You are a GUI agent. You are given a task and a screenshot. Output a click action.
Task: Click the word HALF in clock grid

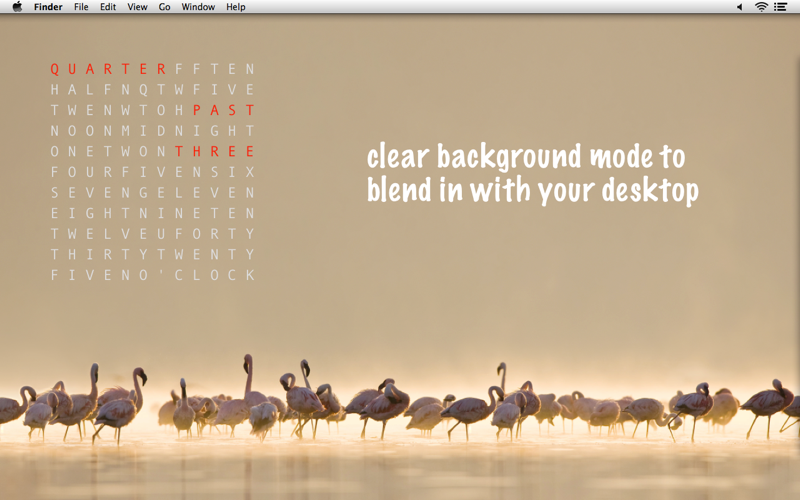pos(81,90)
